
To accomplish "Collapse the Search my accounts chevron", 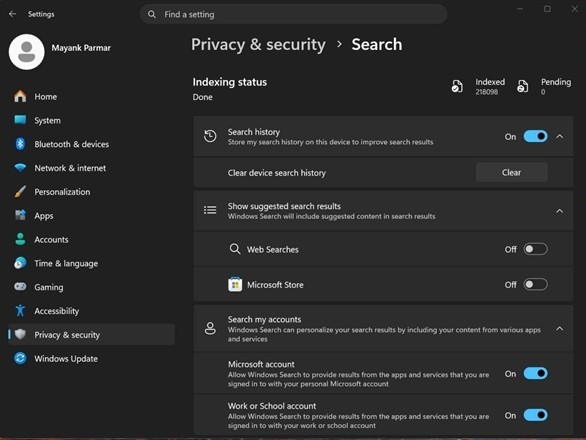I will (x=559, y=329).
